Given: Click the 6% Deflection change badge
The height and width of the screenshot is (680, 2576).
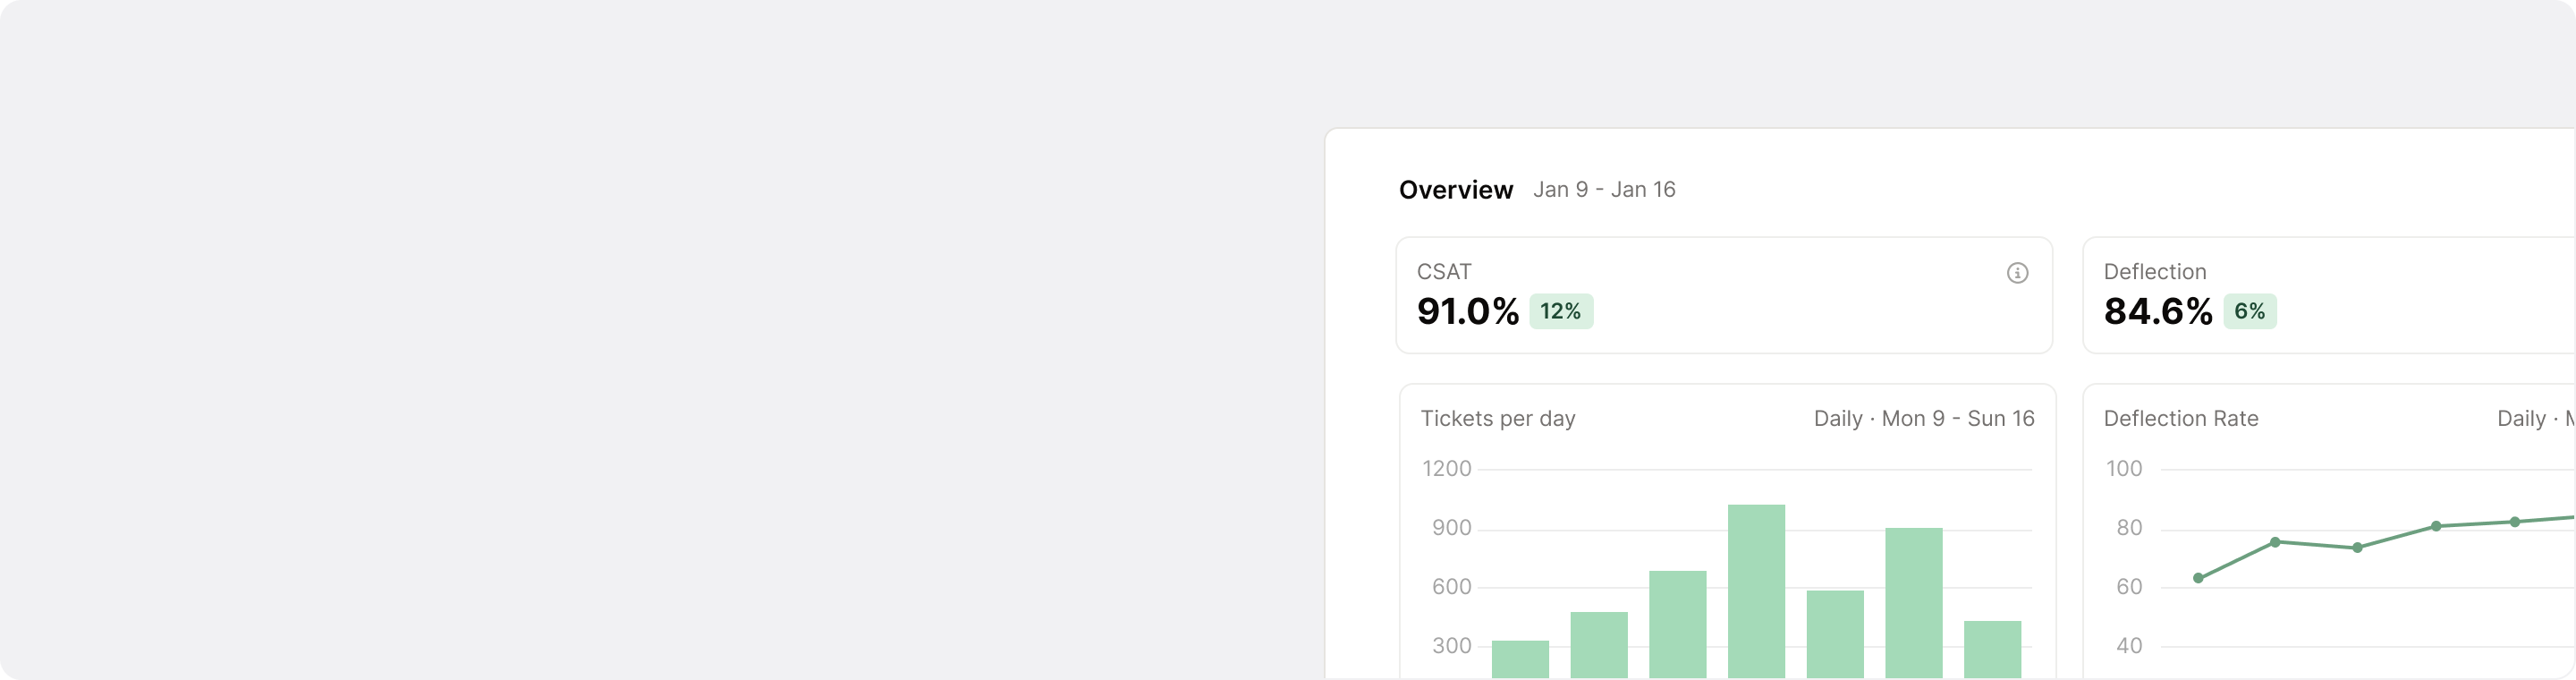Looking at the screenshot, I should (x=2249, y=312).
